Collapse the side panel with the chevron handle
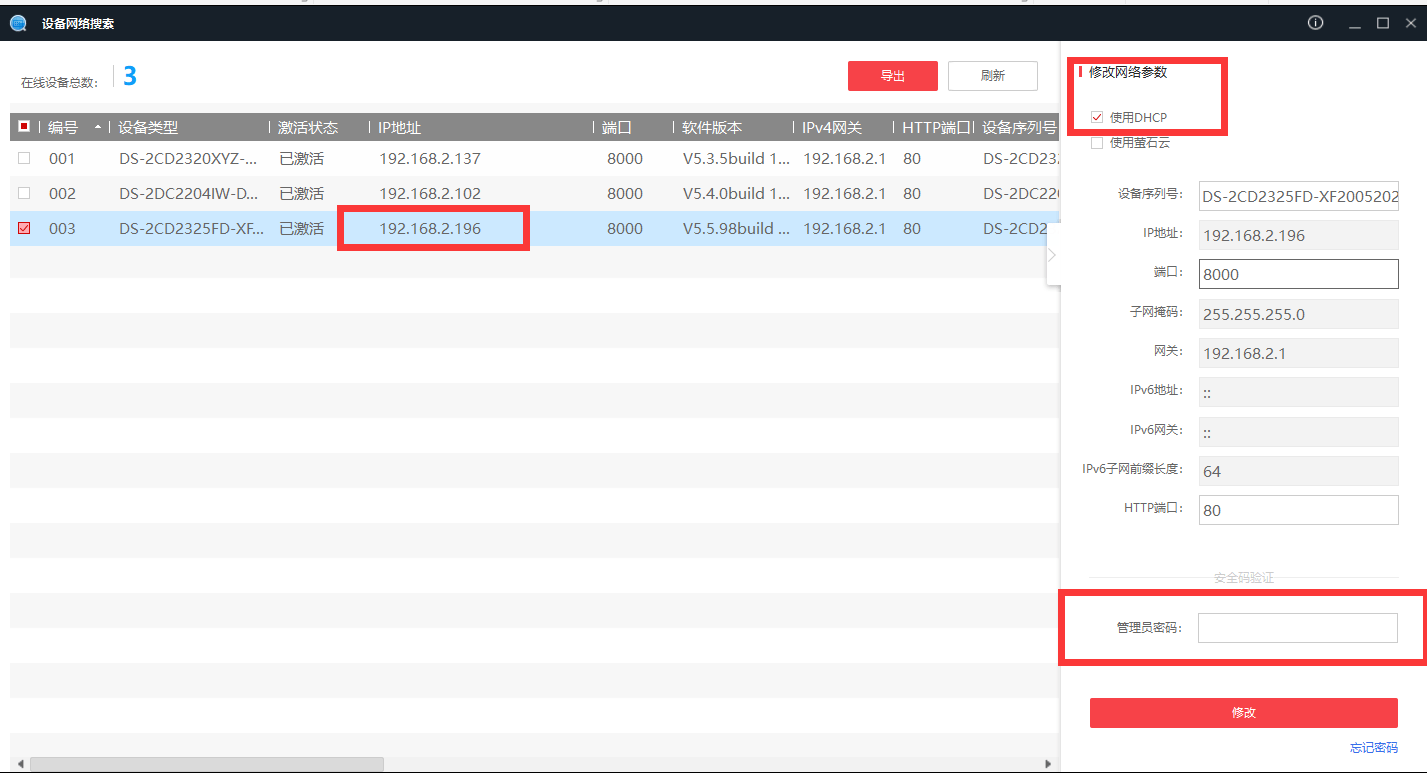Viewport: 1427px width, 773px height. (1053, 254)
